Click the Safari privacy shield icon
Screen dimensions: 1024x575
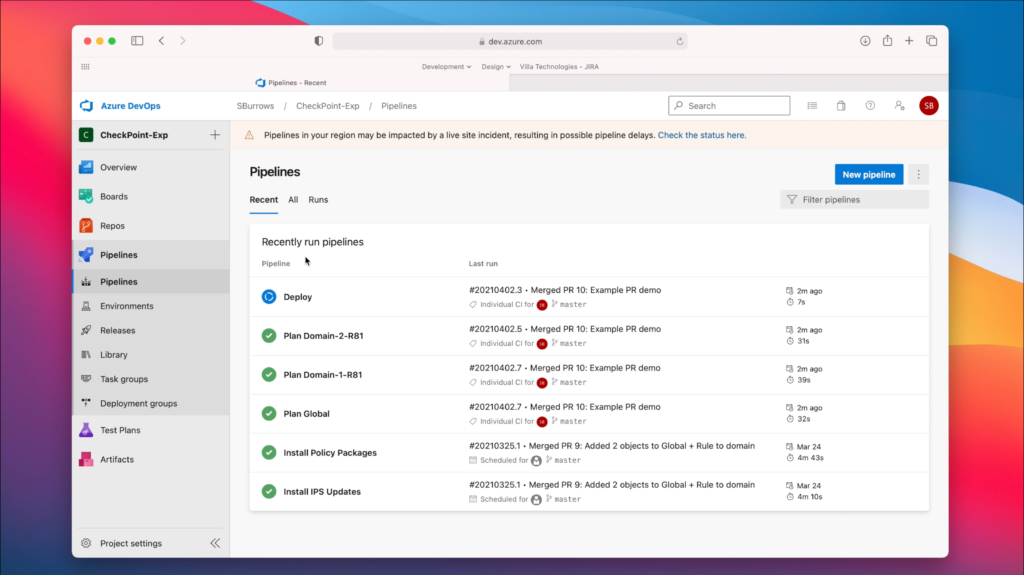[x=319, y=41]
